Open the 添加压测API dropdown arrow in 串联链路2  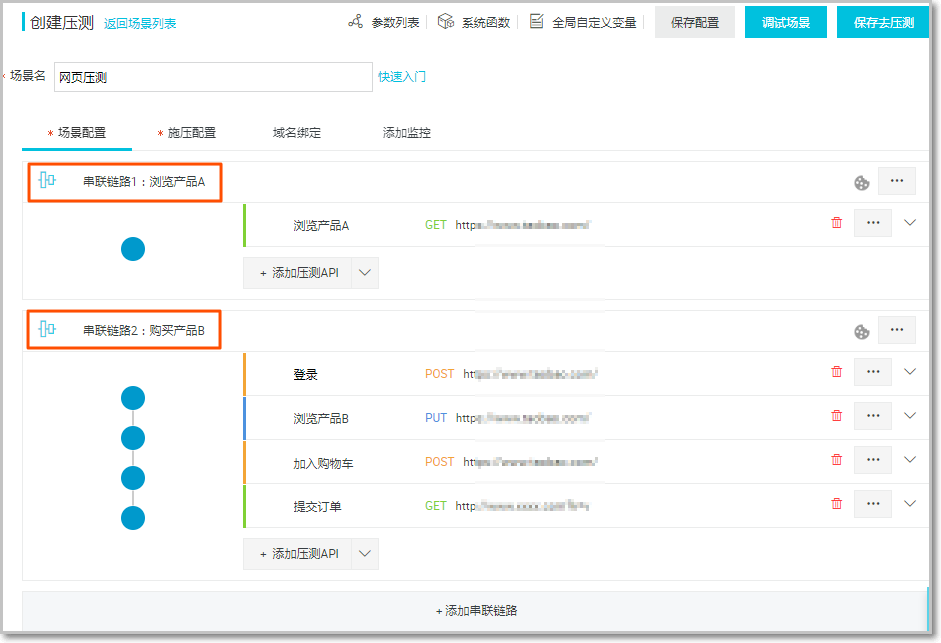pos(365,554)
